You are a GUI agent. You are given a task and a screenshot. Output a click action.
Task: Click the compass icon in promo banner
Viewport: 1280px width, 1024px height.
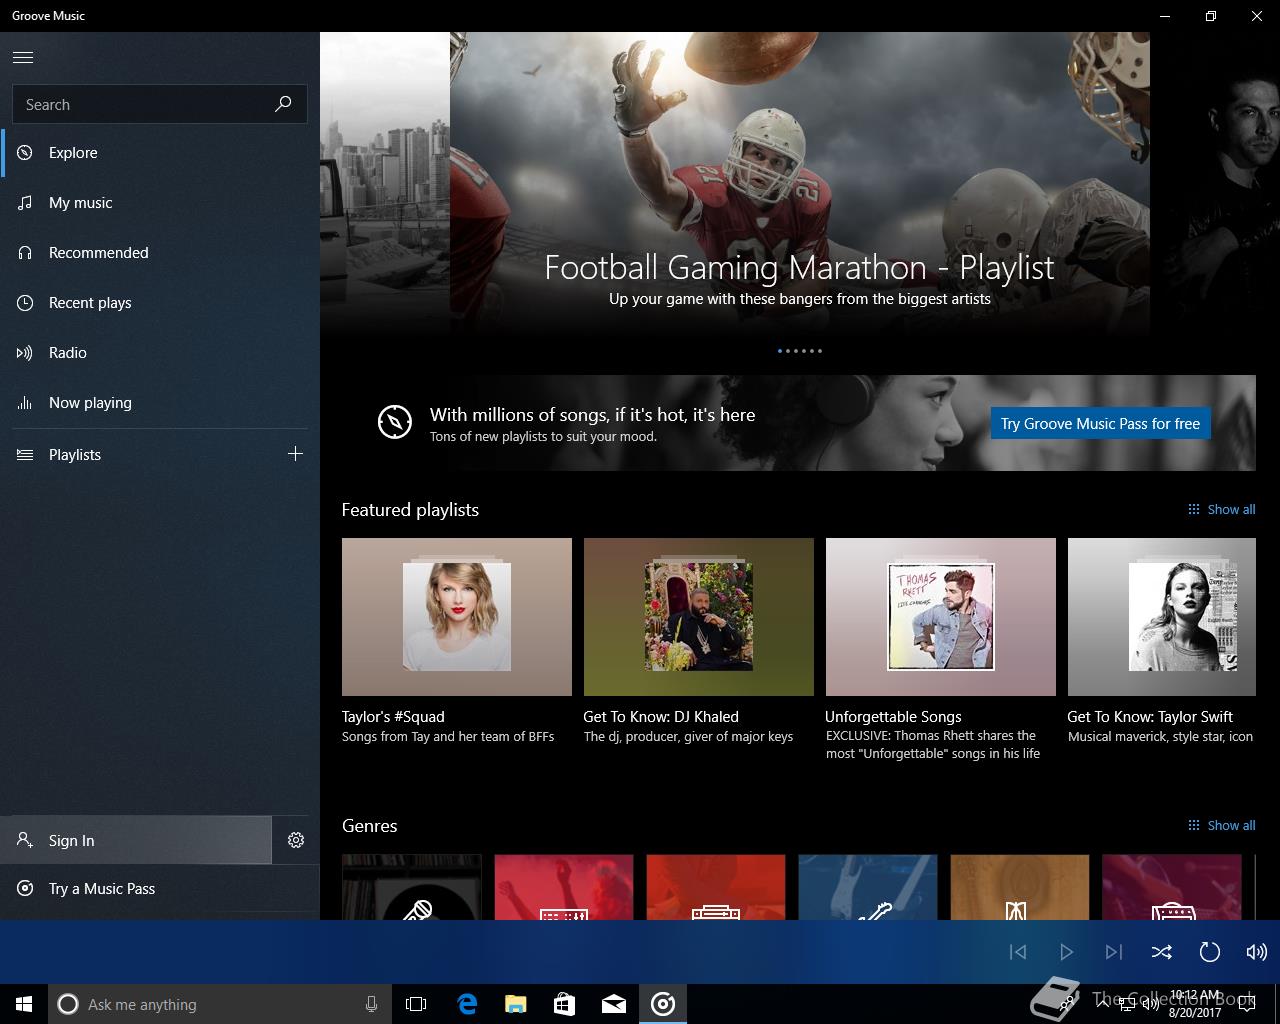pyautogui.click(x=395, y=422)
